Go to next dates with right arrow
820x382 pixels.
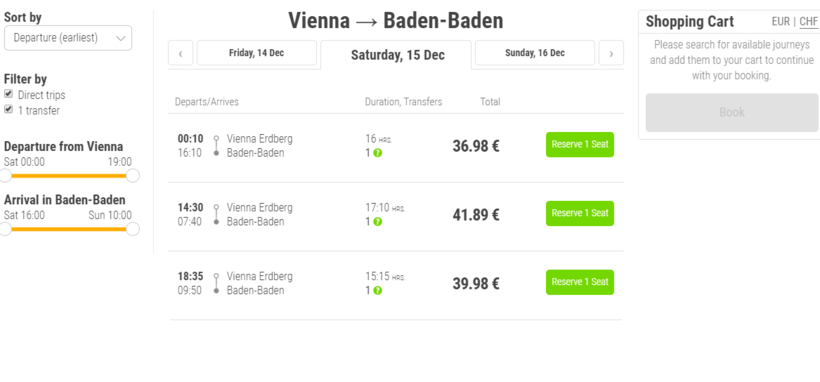point(611,53)
